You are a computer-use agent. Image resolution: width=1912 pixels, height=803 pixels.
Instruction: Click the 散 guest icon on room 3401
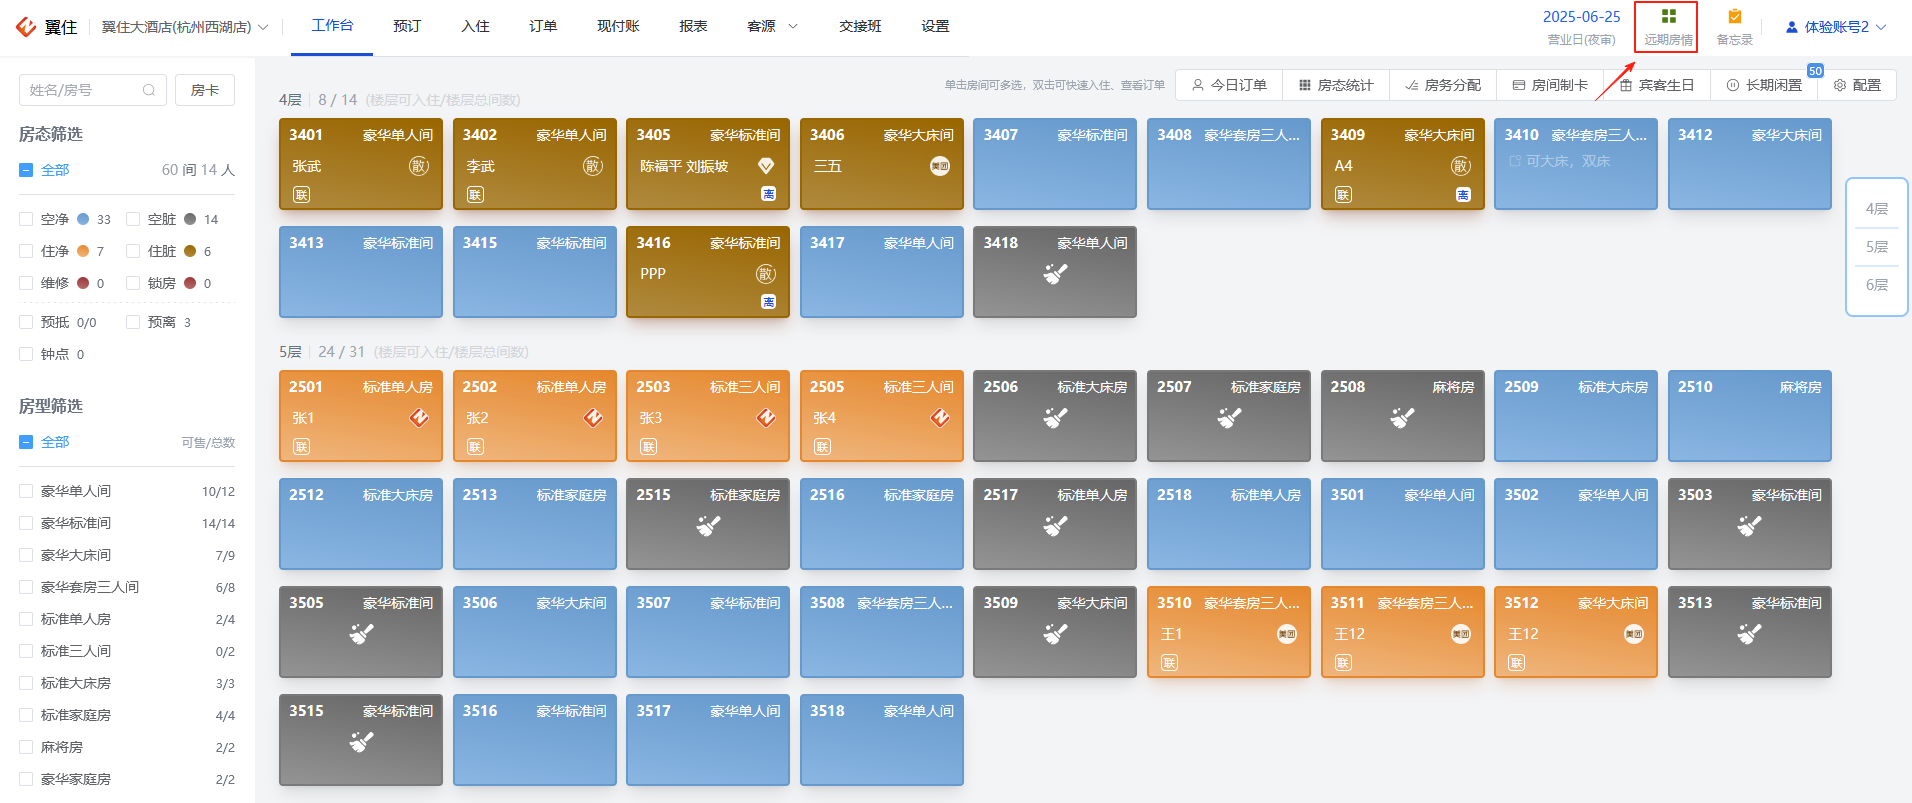(419, 166)
